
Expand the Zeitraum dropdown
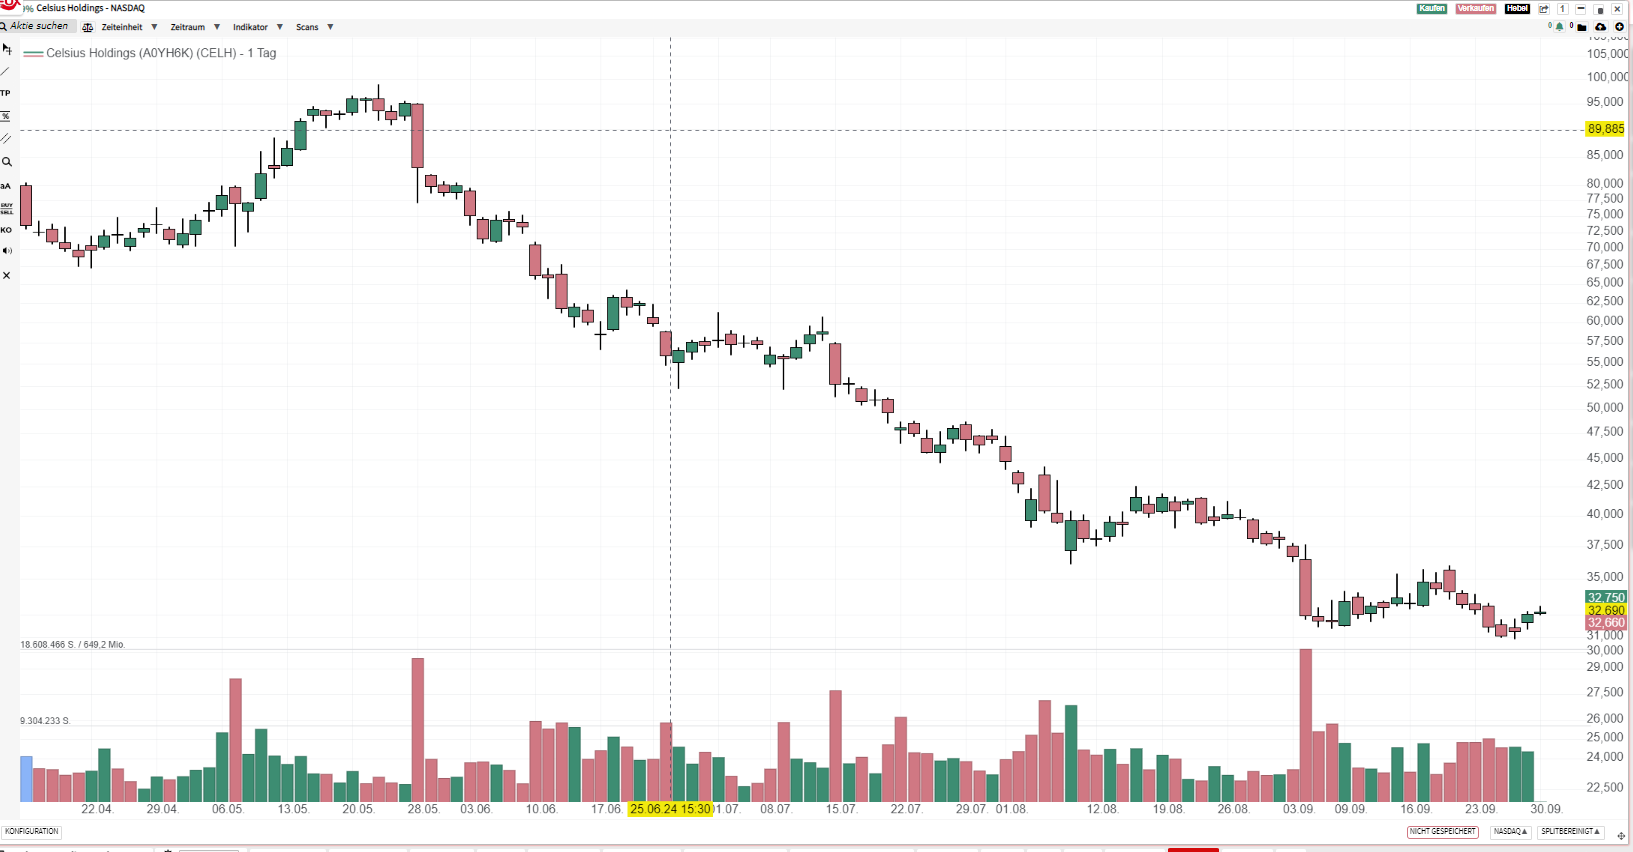[x=195, y=27]
